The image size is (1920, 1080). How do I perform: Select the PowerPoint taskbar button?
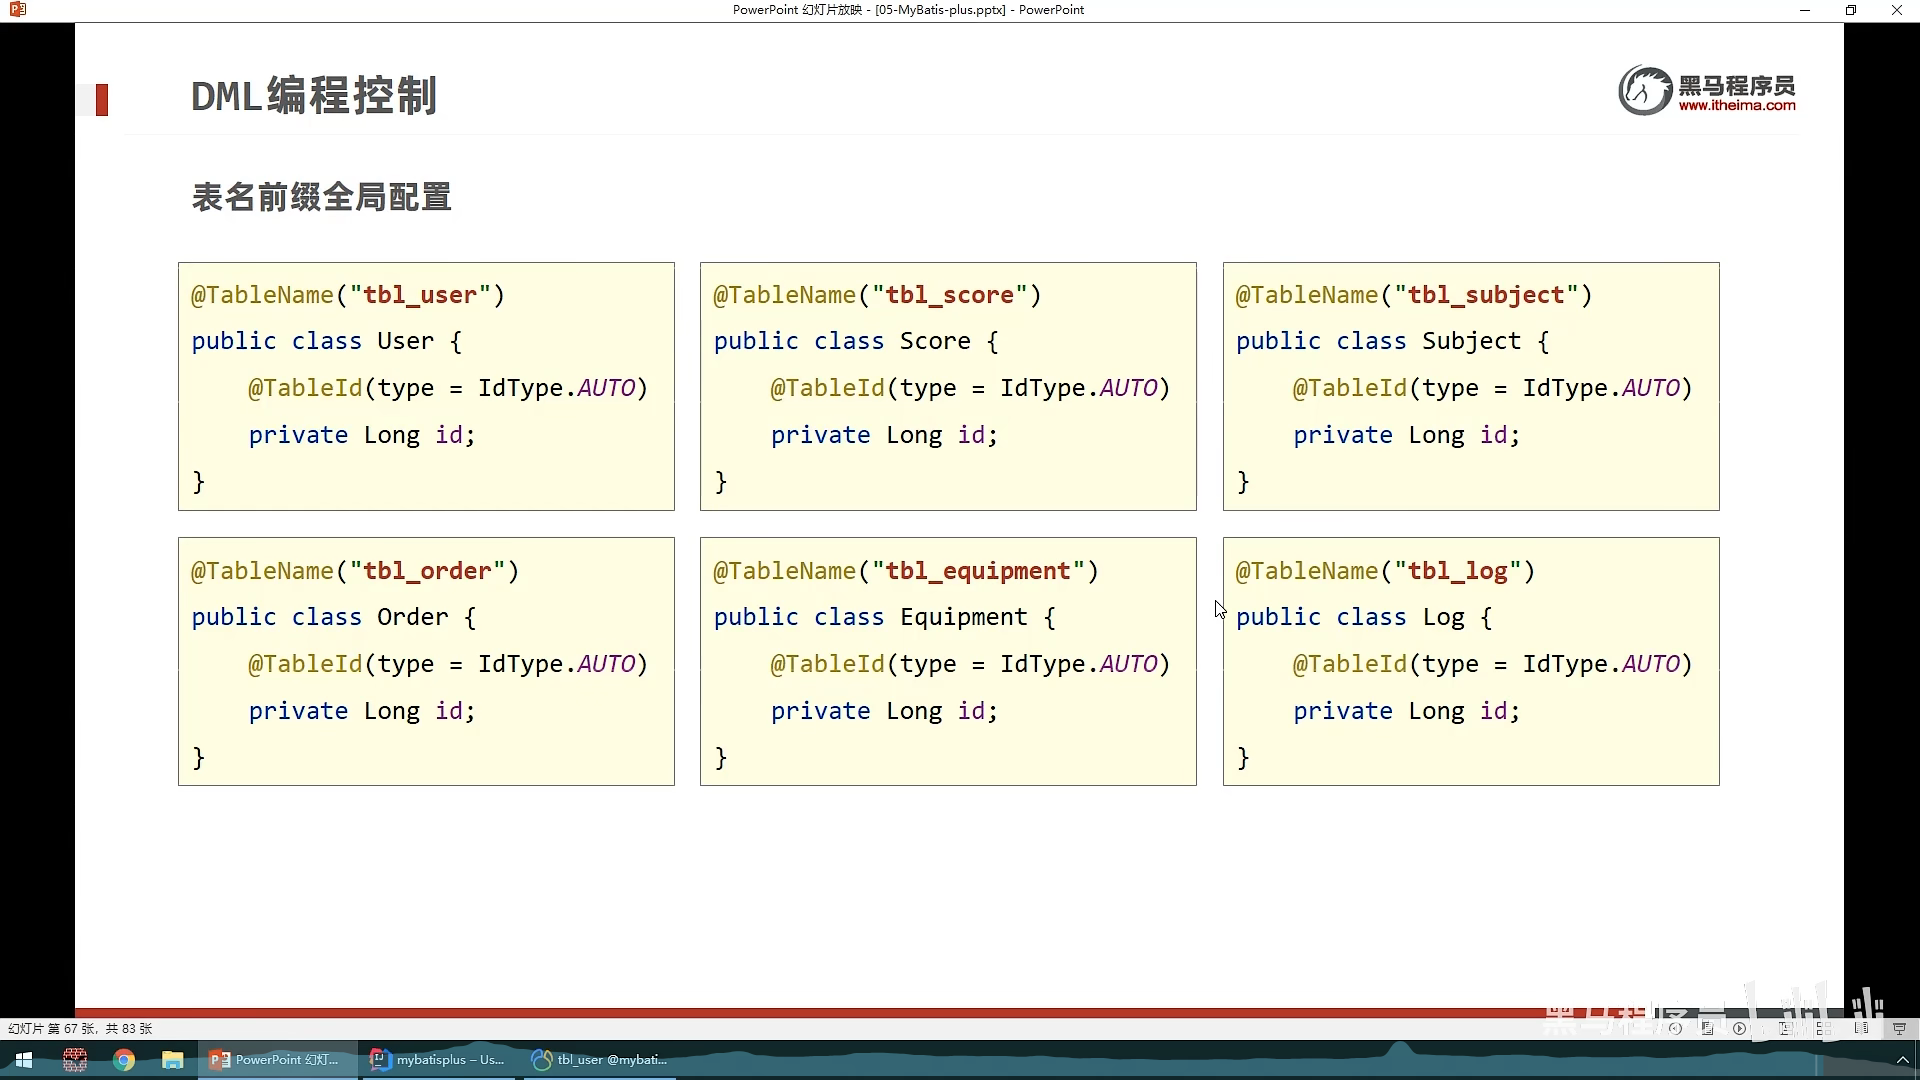276,1060
